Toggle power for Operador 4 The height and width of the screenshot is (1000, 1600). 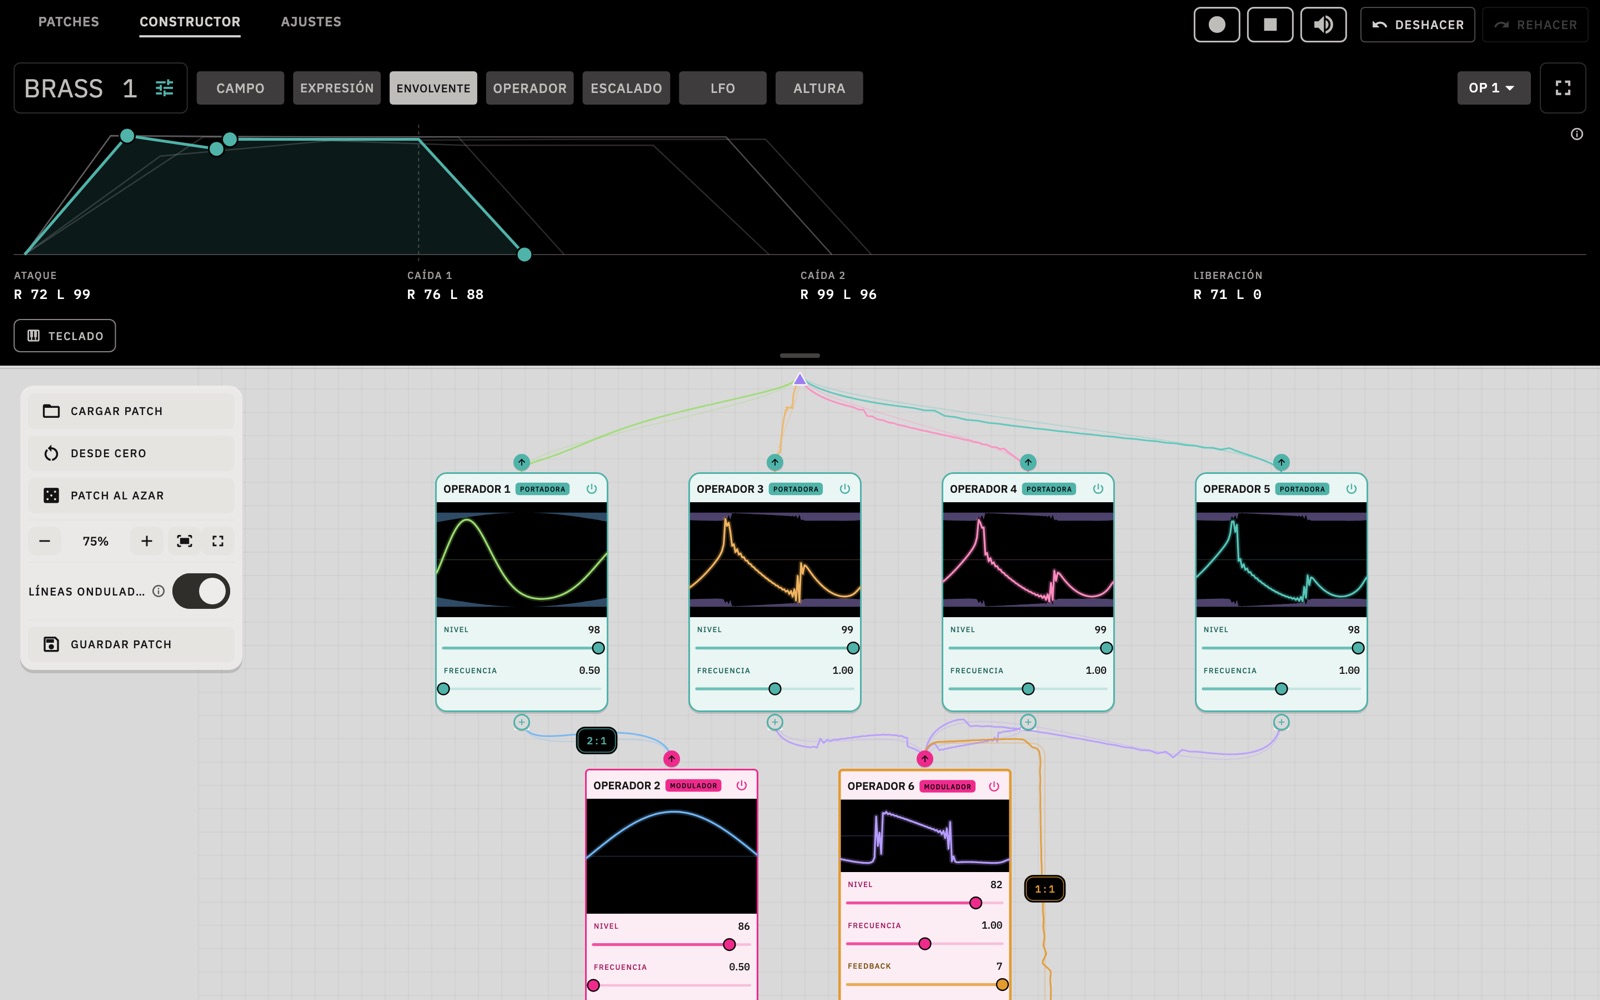(x=1098, y=489)
